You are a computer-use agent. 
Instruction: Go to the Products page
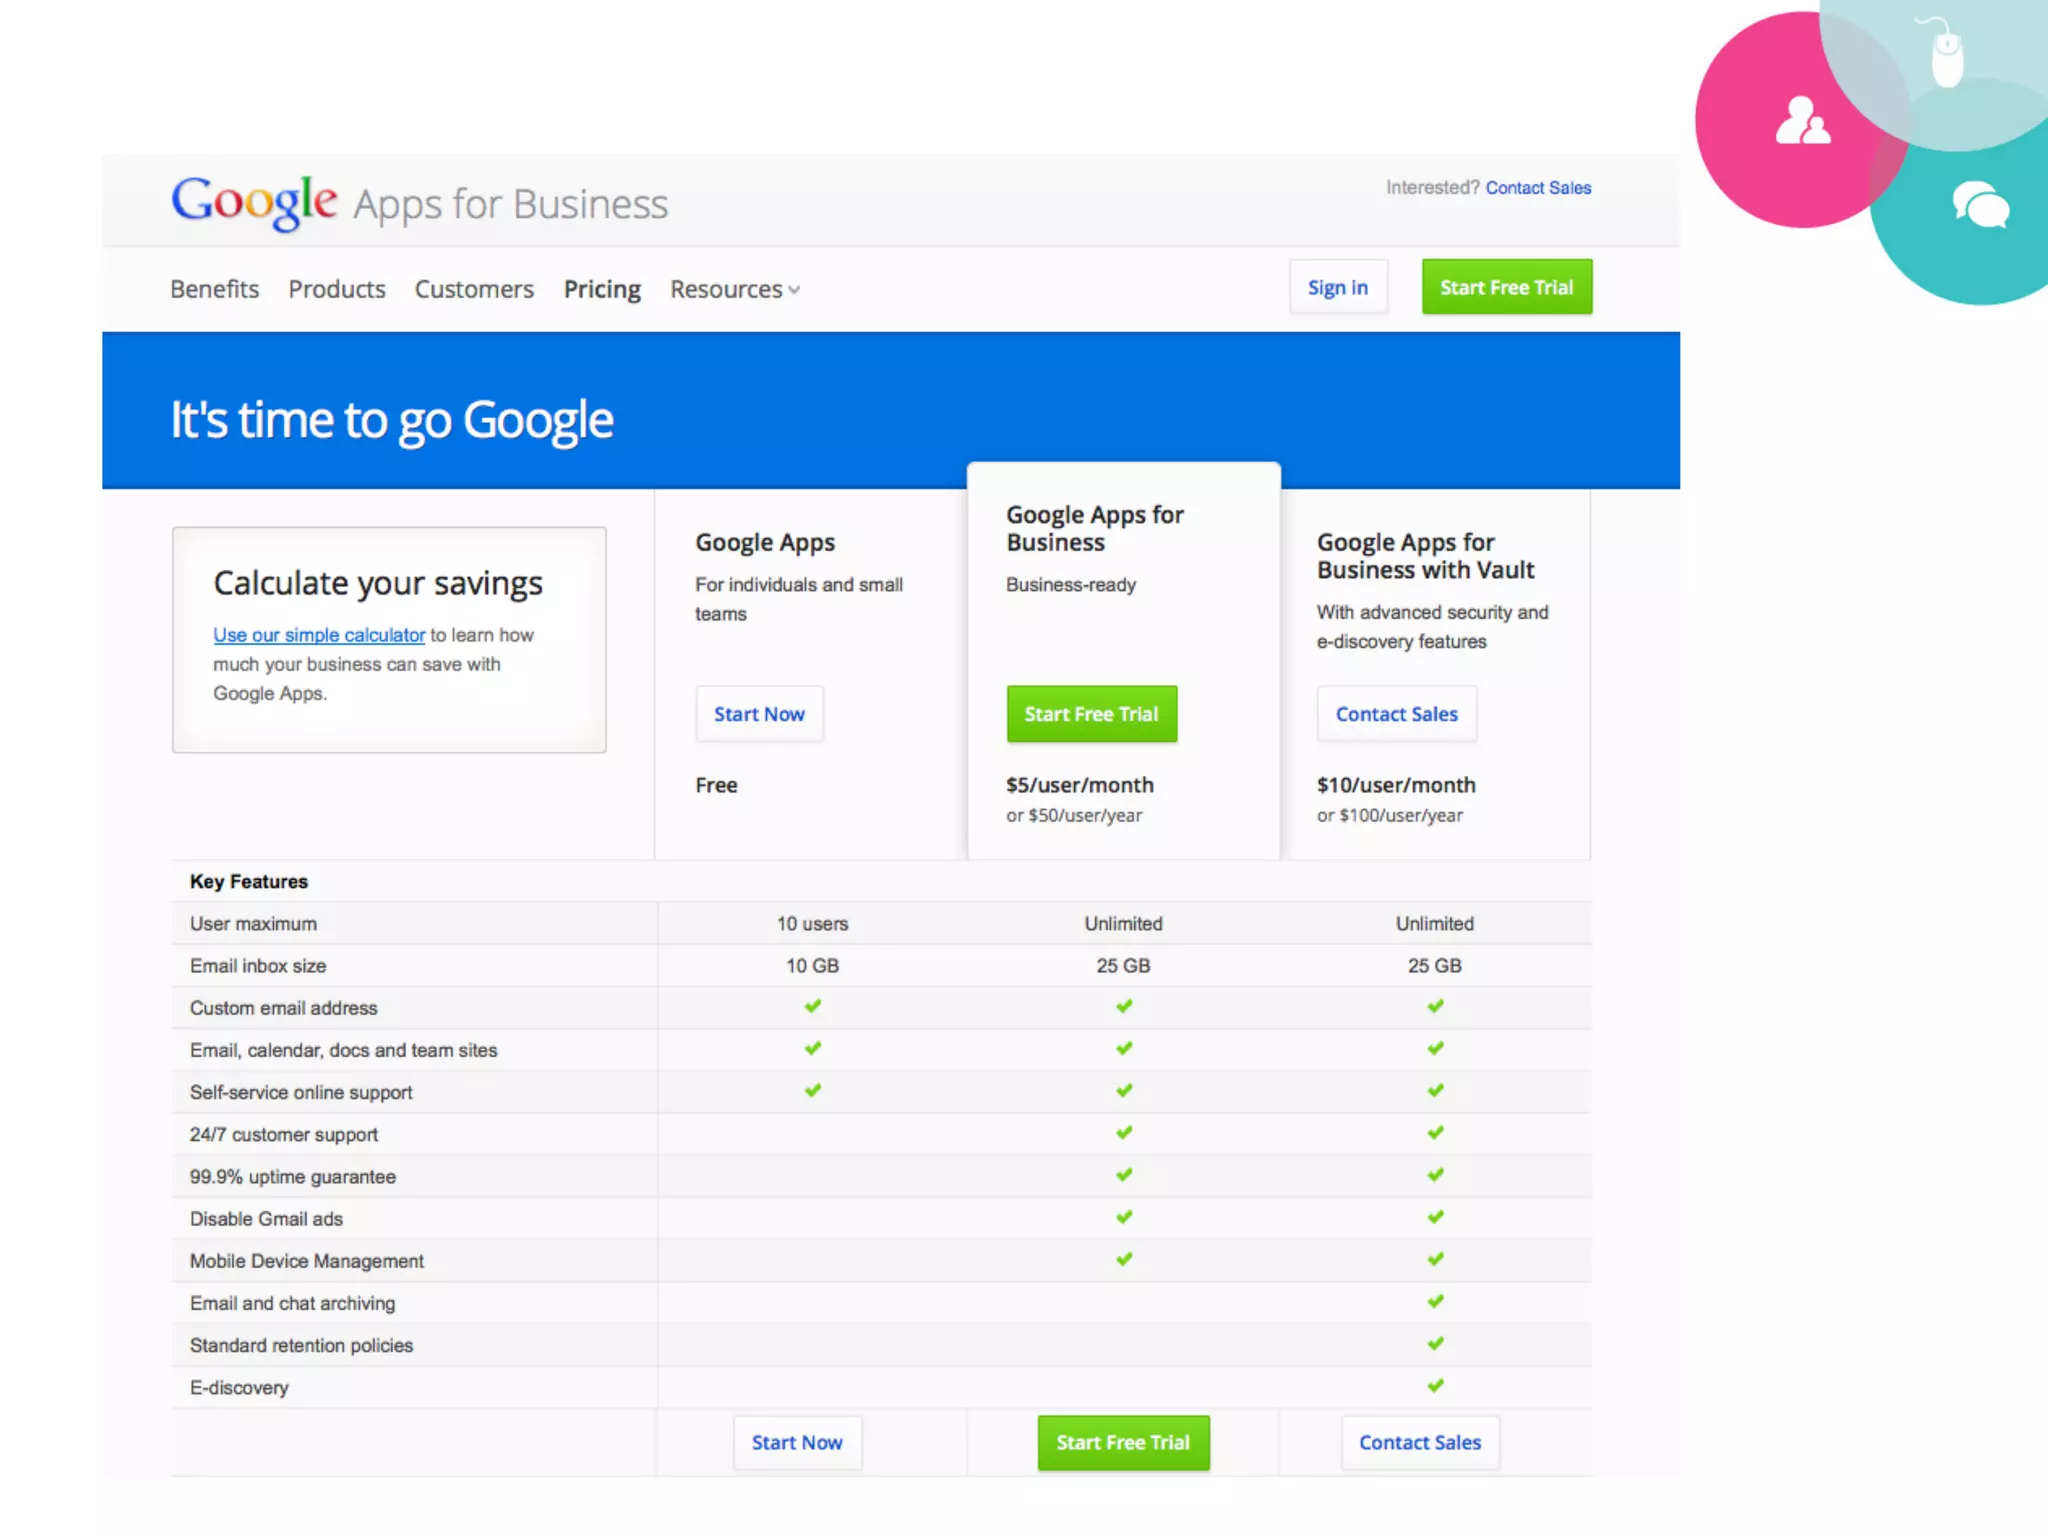pos(337,289)
